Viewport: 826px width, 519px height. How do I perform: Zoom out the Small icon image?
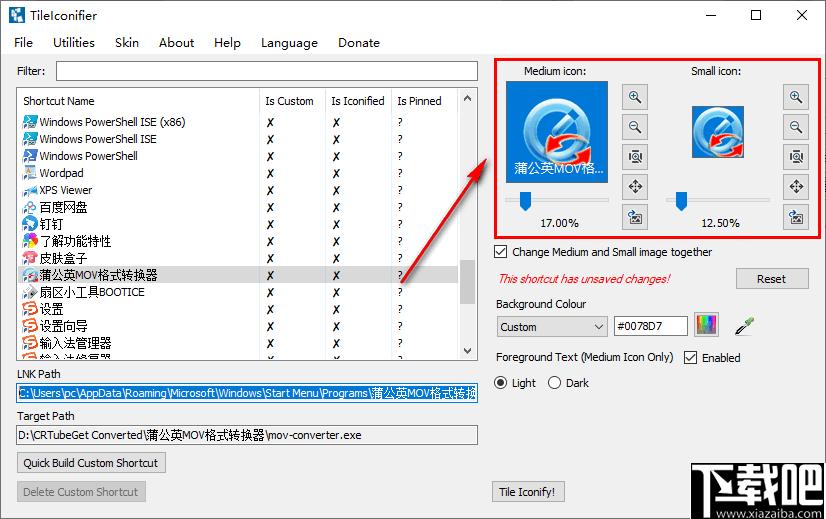tap(795, 127)
